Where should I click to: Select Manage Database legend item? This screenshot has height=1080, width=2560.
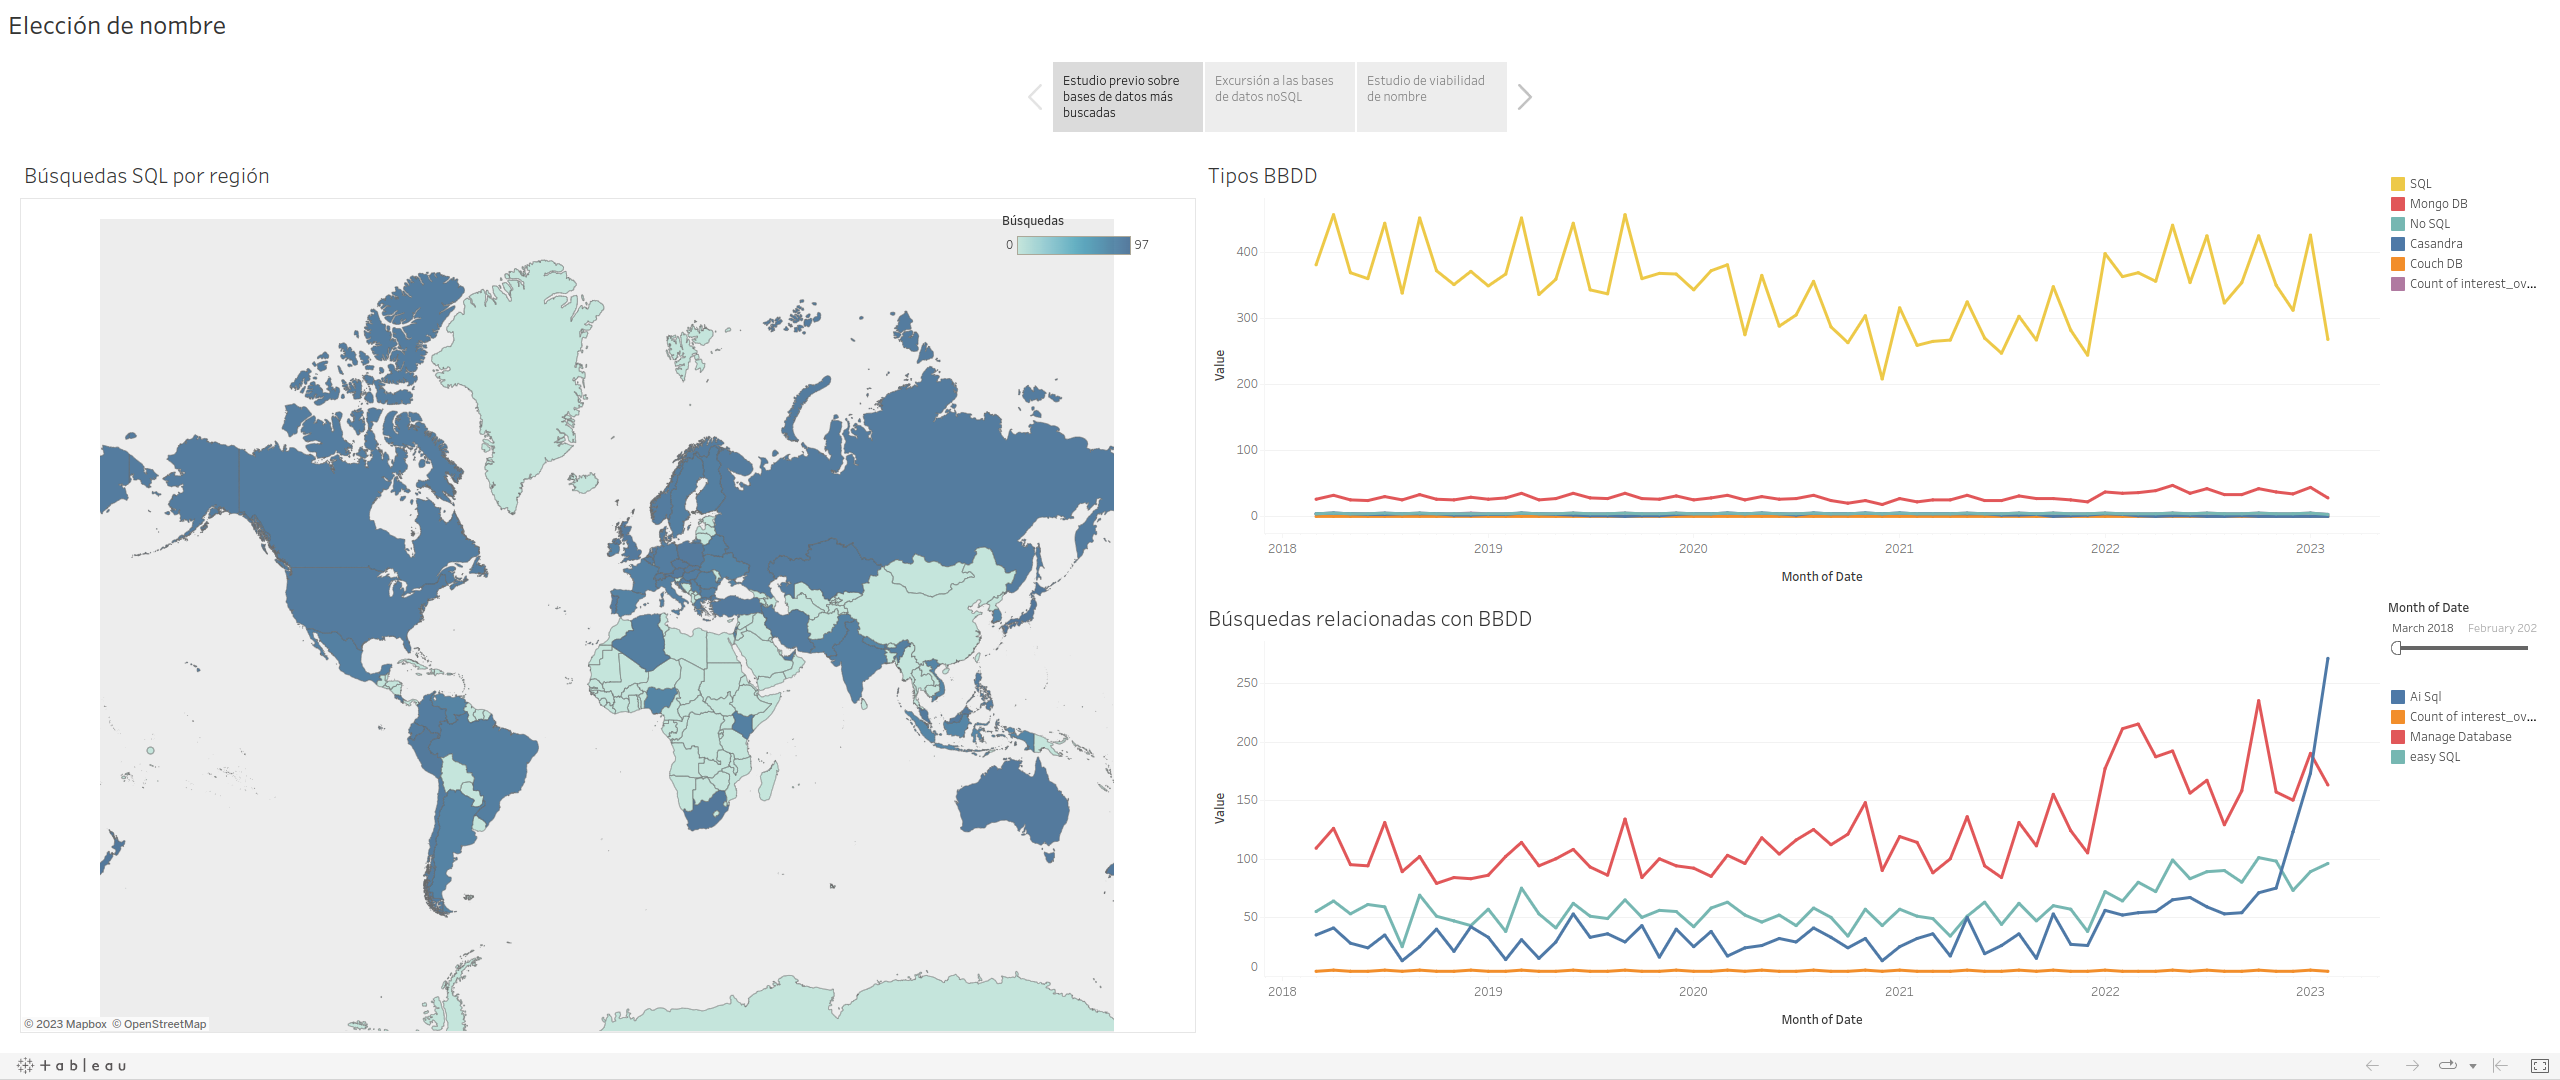2460,737
